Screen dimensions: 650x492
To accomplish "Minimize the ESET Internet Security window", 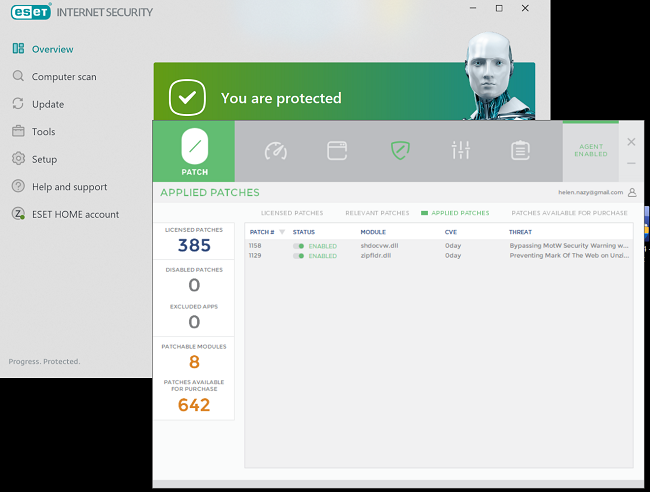I will coord(473,8).
